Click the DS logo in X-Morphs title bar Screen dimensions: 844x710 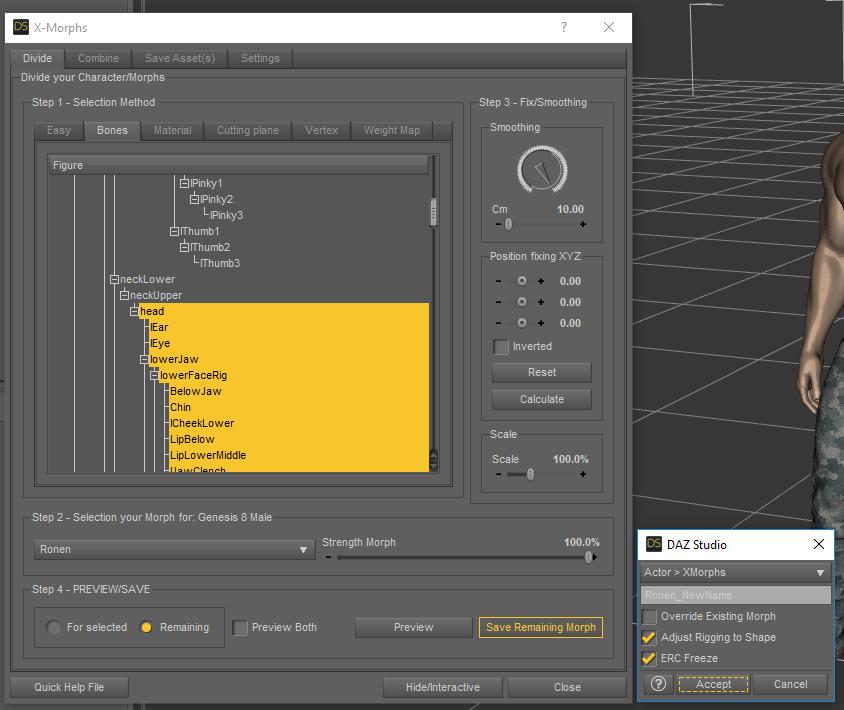20,27
